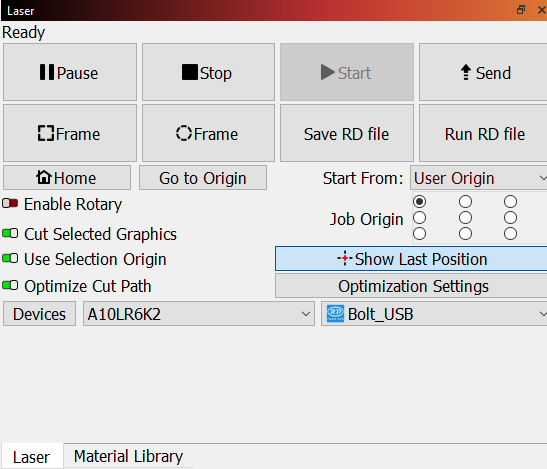Trace the rectangular Frame outline

[x=70, y=133]
